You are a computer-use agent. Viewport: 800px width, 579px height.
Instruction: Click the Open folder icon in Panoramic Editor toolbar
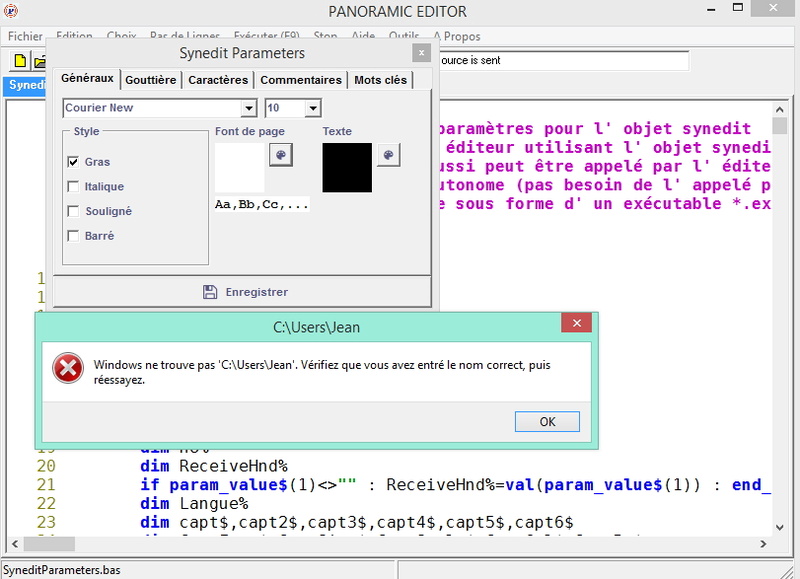pos(39,61)
